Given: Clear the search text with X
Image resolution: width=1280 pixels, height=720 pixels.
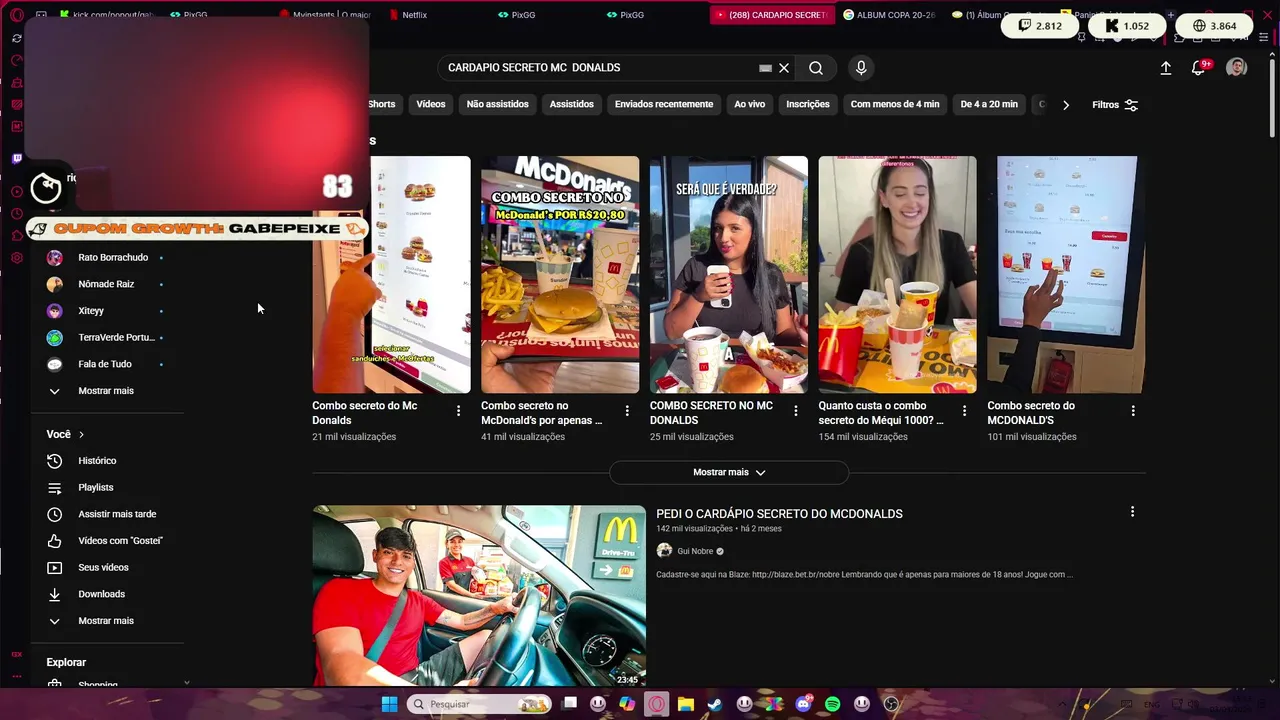Looking at the screenshot, I should point(784,68).
